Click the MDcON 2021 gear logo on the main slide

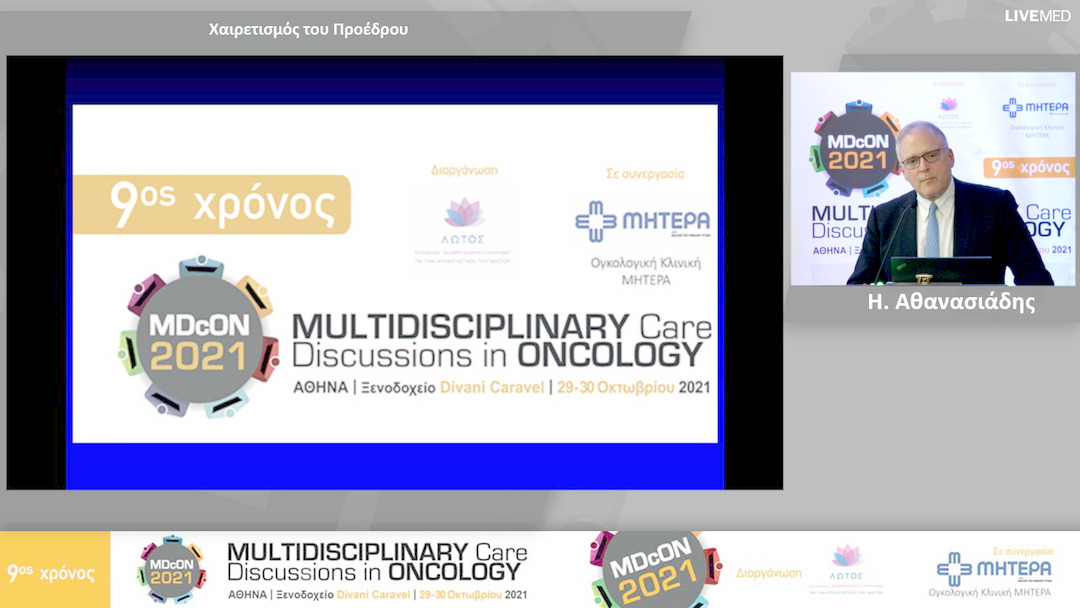point(197,338)
